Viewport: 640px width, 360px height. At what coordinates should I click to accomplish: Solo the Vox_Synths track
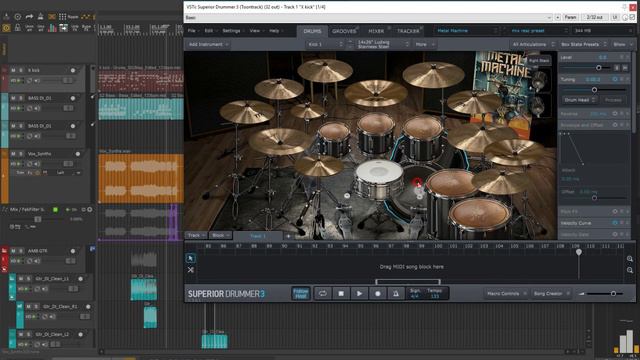21,154
